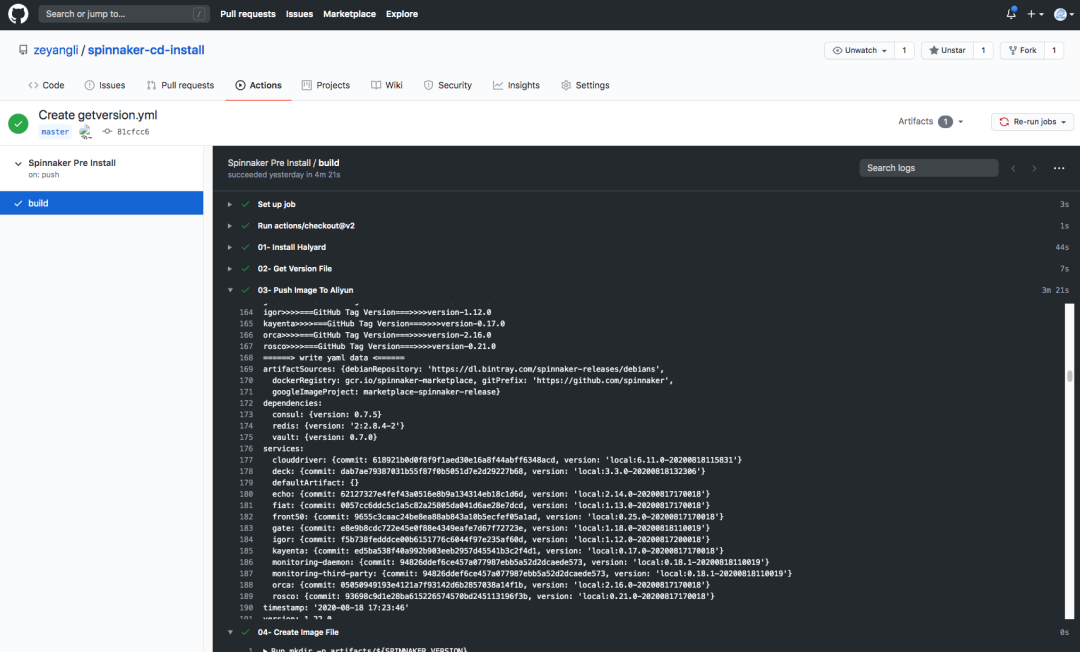
Task: Focus the Search logs field
Action: pos(928,168)
